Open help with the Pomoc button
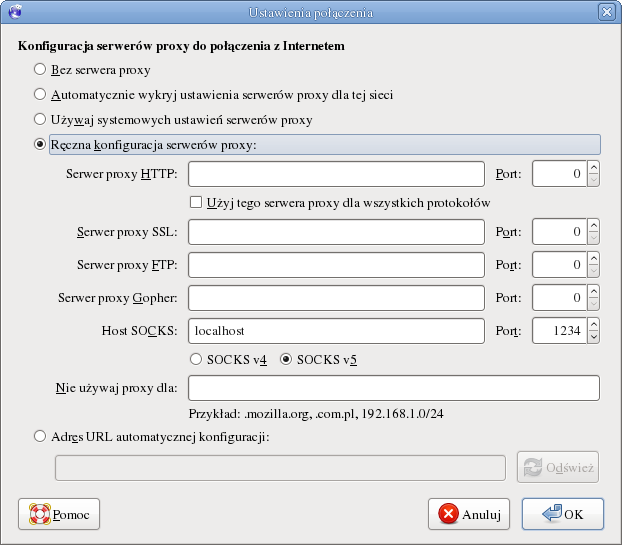622x545 pixels. point(60,514)
